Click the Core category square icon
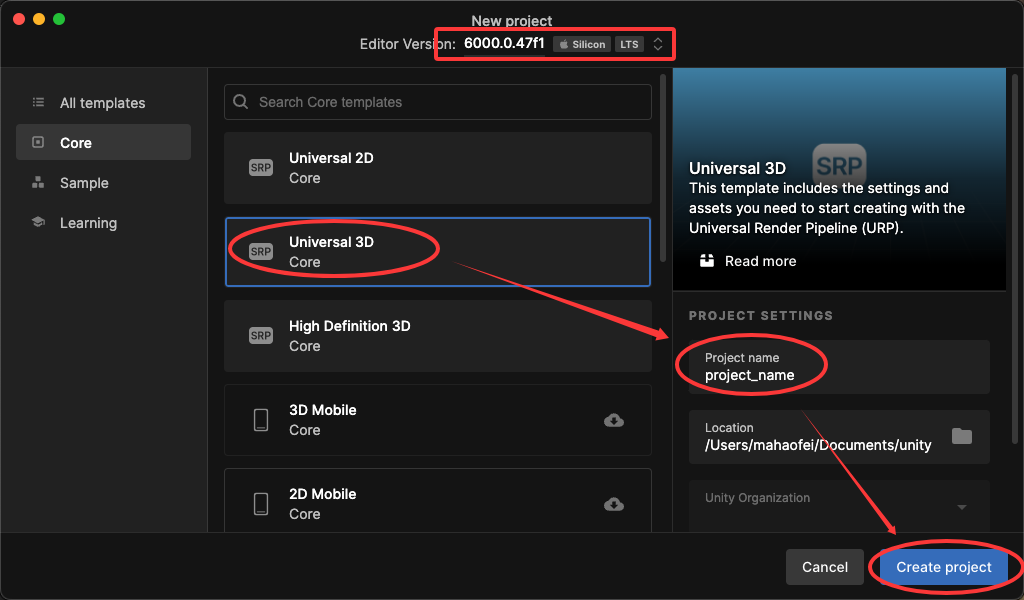 coord(38,142)
